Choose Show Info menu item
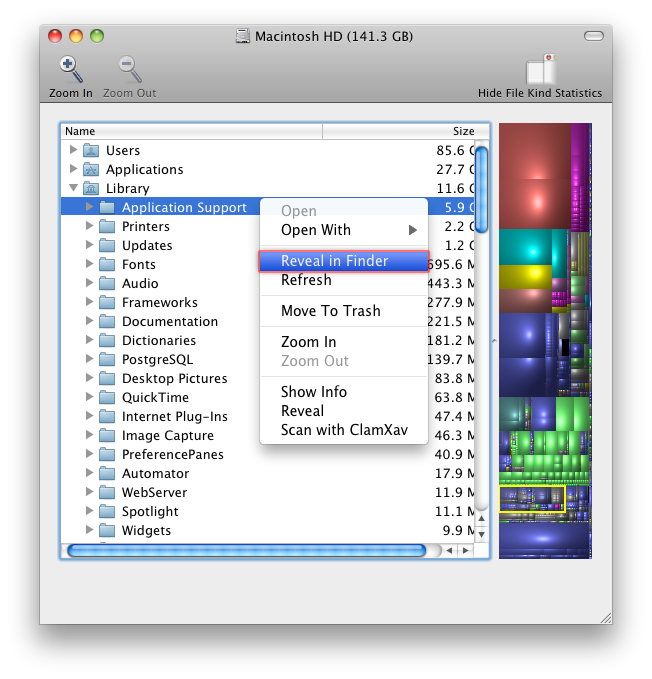652x679 pixels. (344, 392)
